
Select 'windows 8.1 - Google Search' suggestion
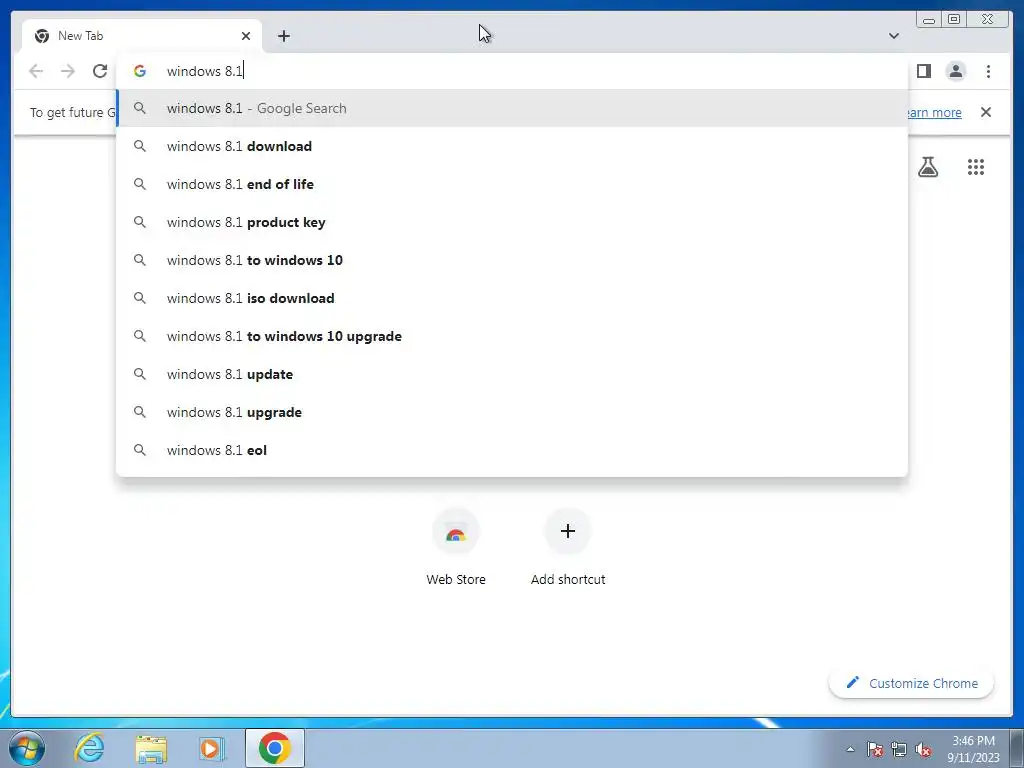click(512, 108)
